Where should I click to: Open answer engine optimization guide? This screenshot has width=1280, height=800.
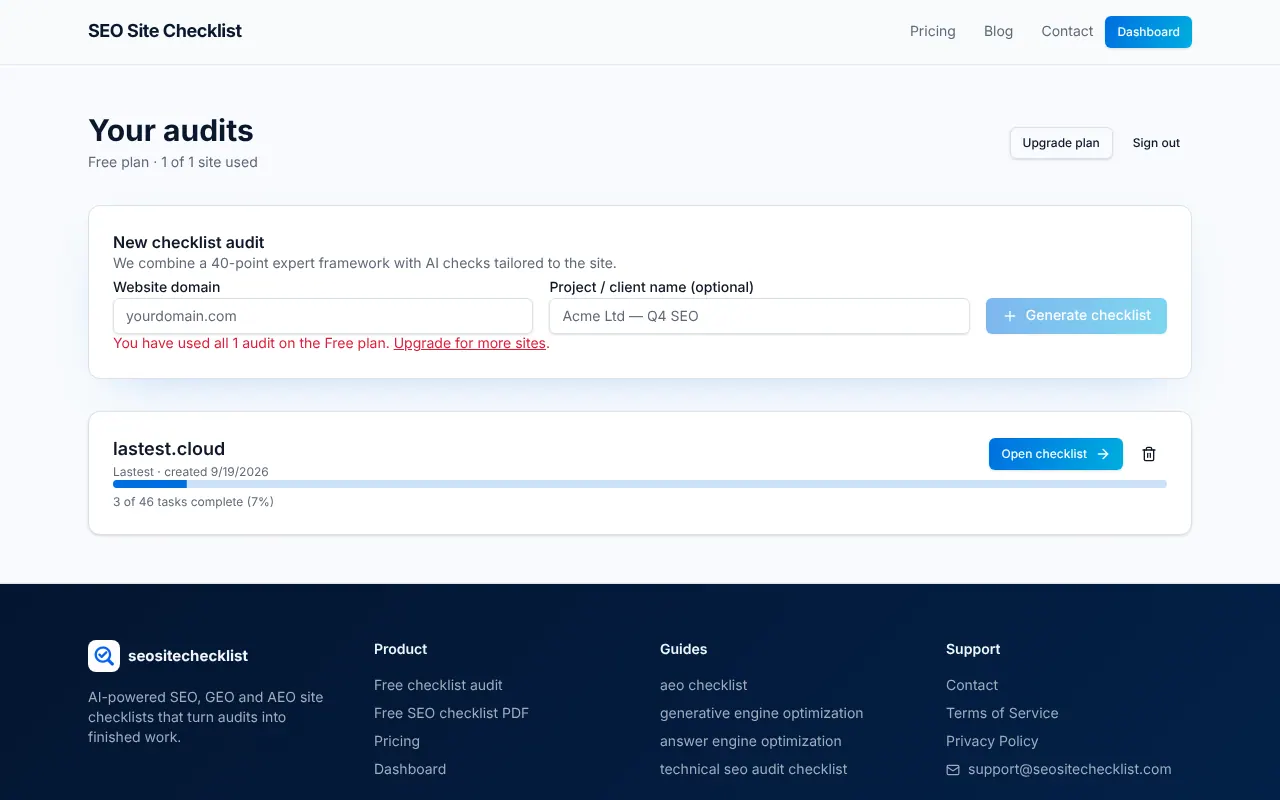pos(751,741)
